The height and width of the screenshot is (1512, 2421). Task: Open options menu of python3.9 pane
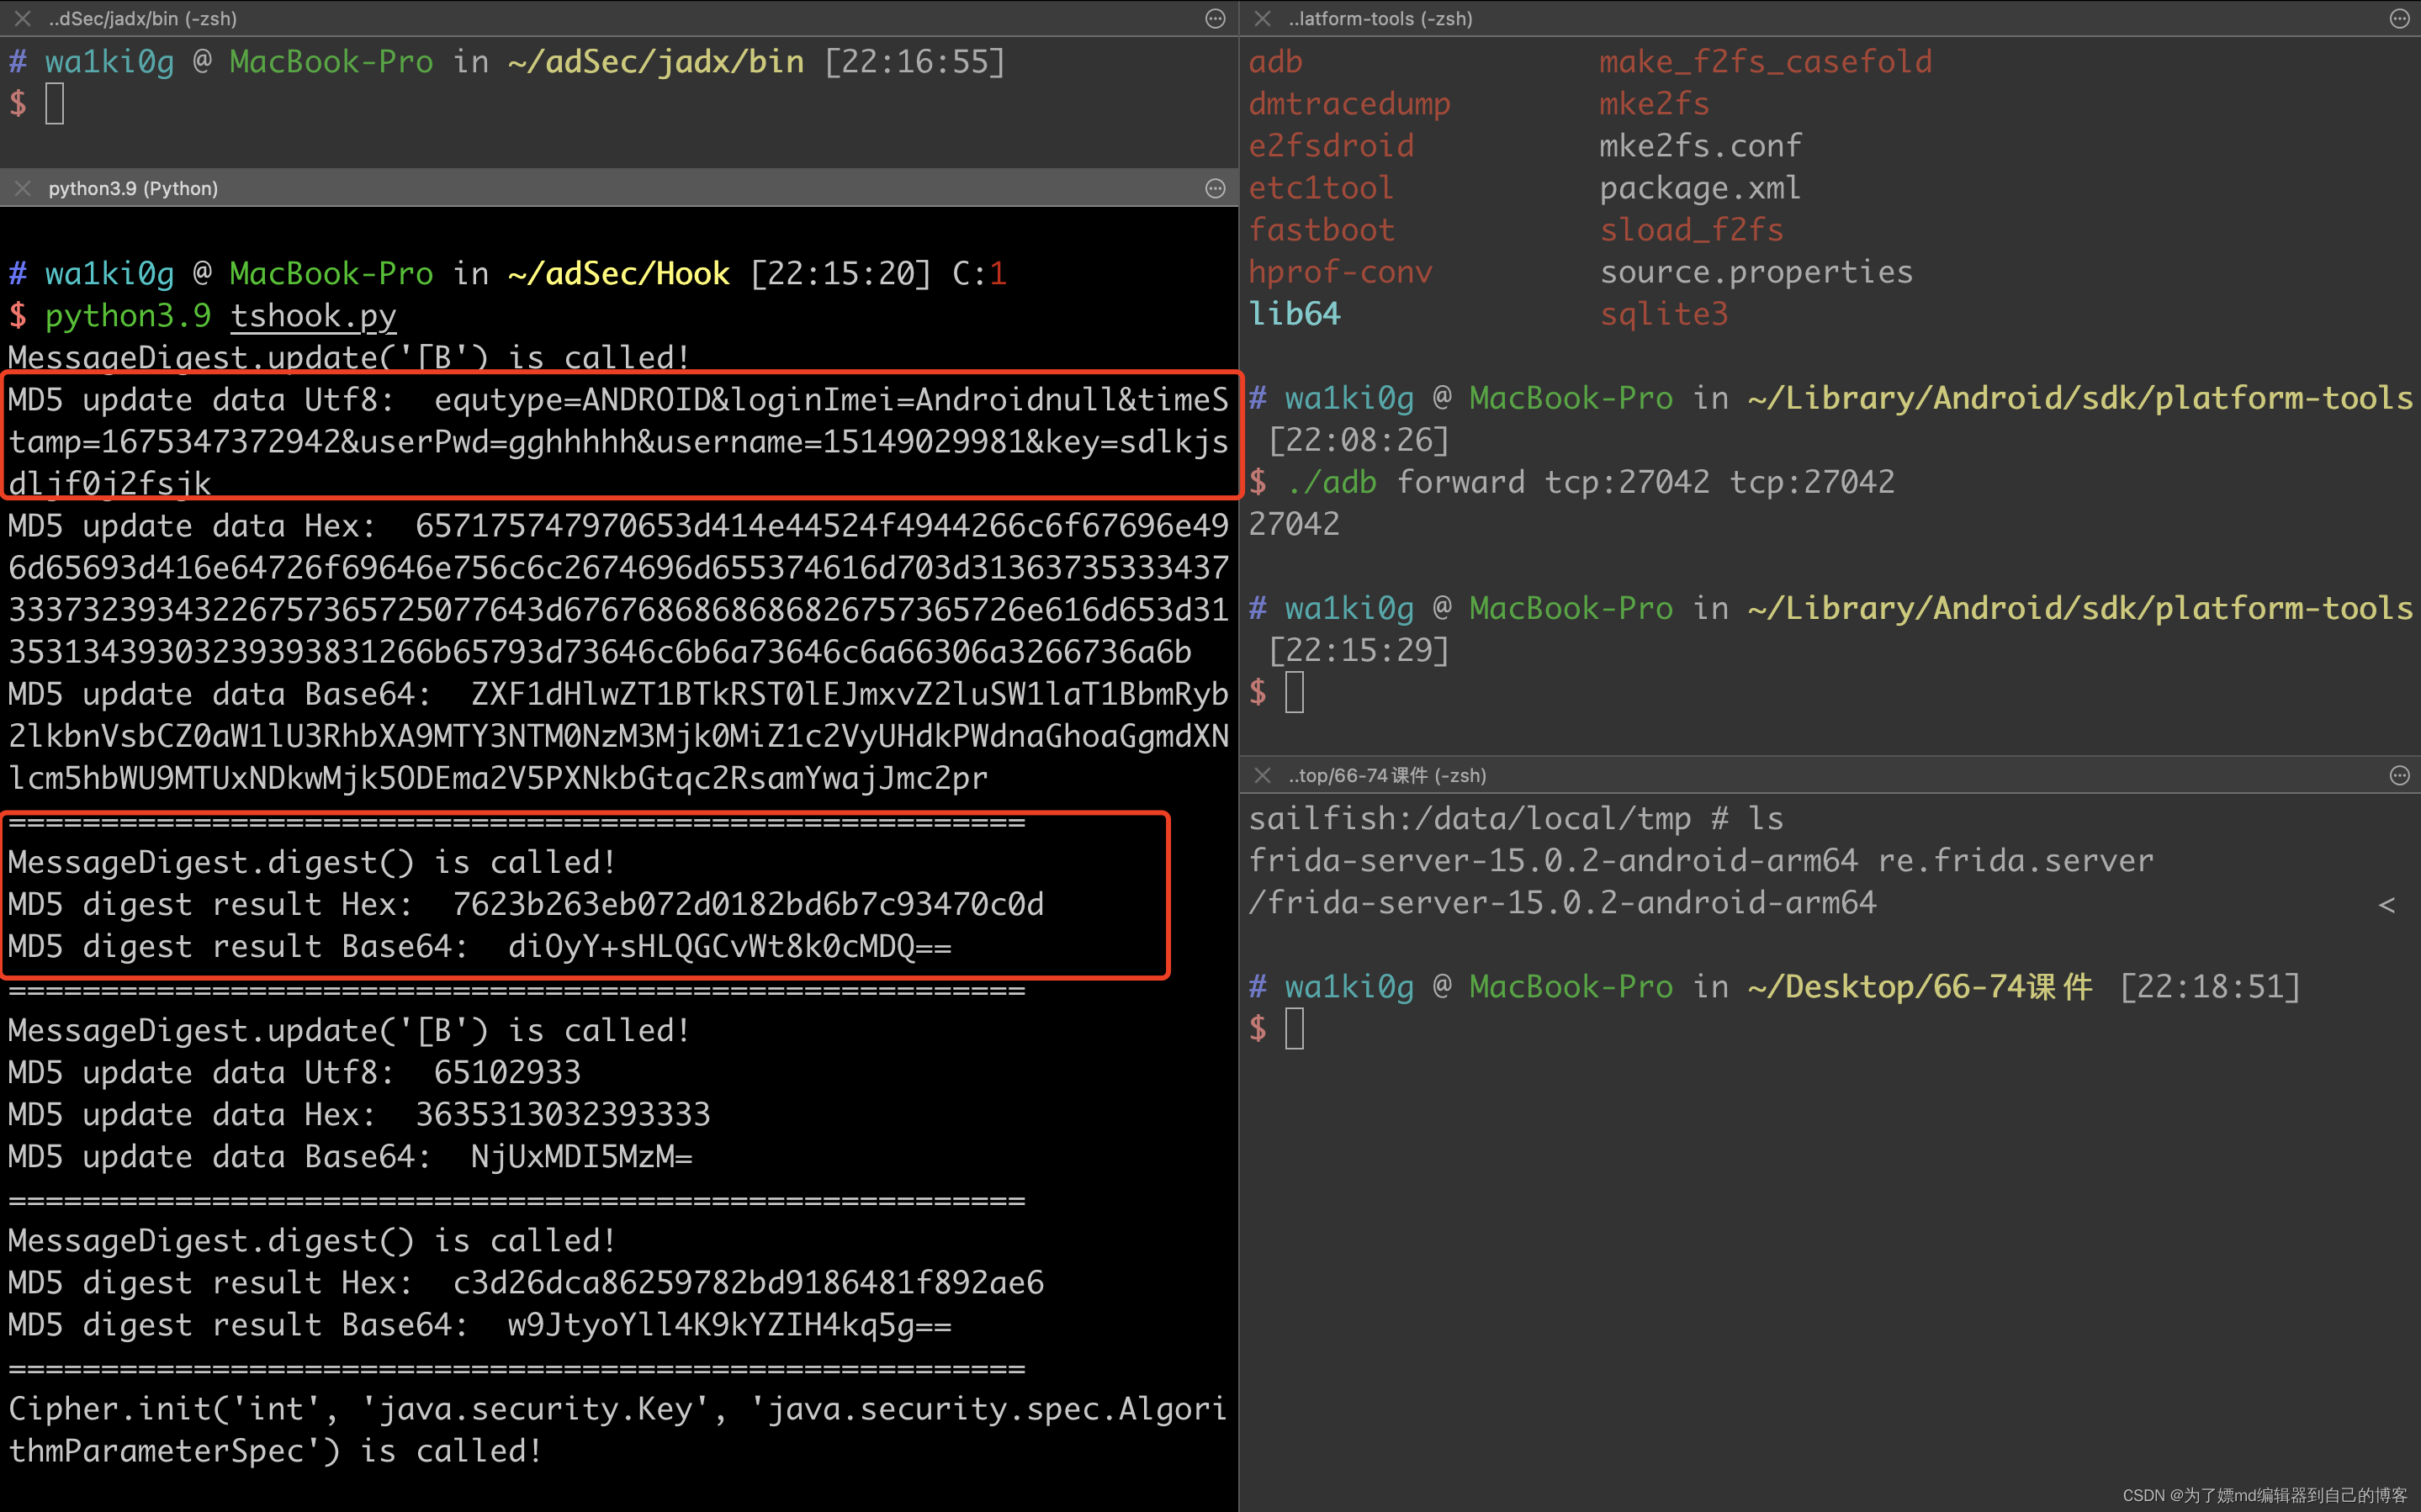click(1215, 188)
